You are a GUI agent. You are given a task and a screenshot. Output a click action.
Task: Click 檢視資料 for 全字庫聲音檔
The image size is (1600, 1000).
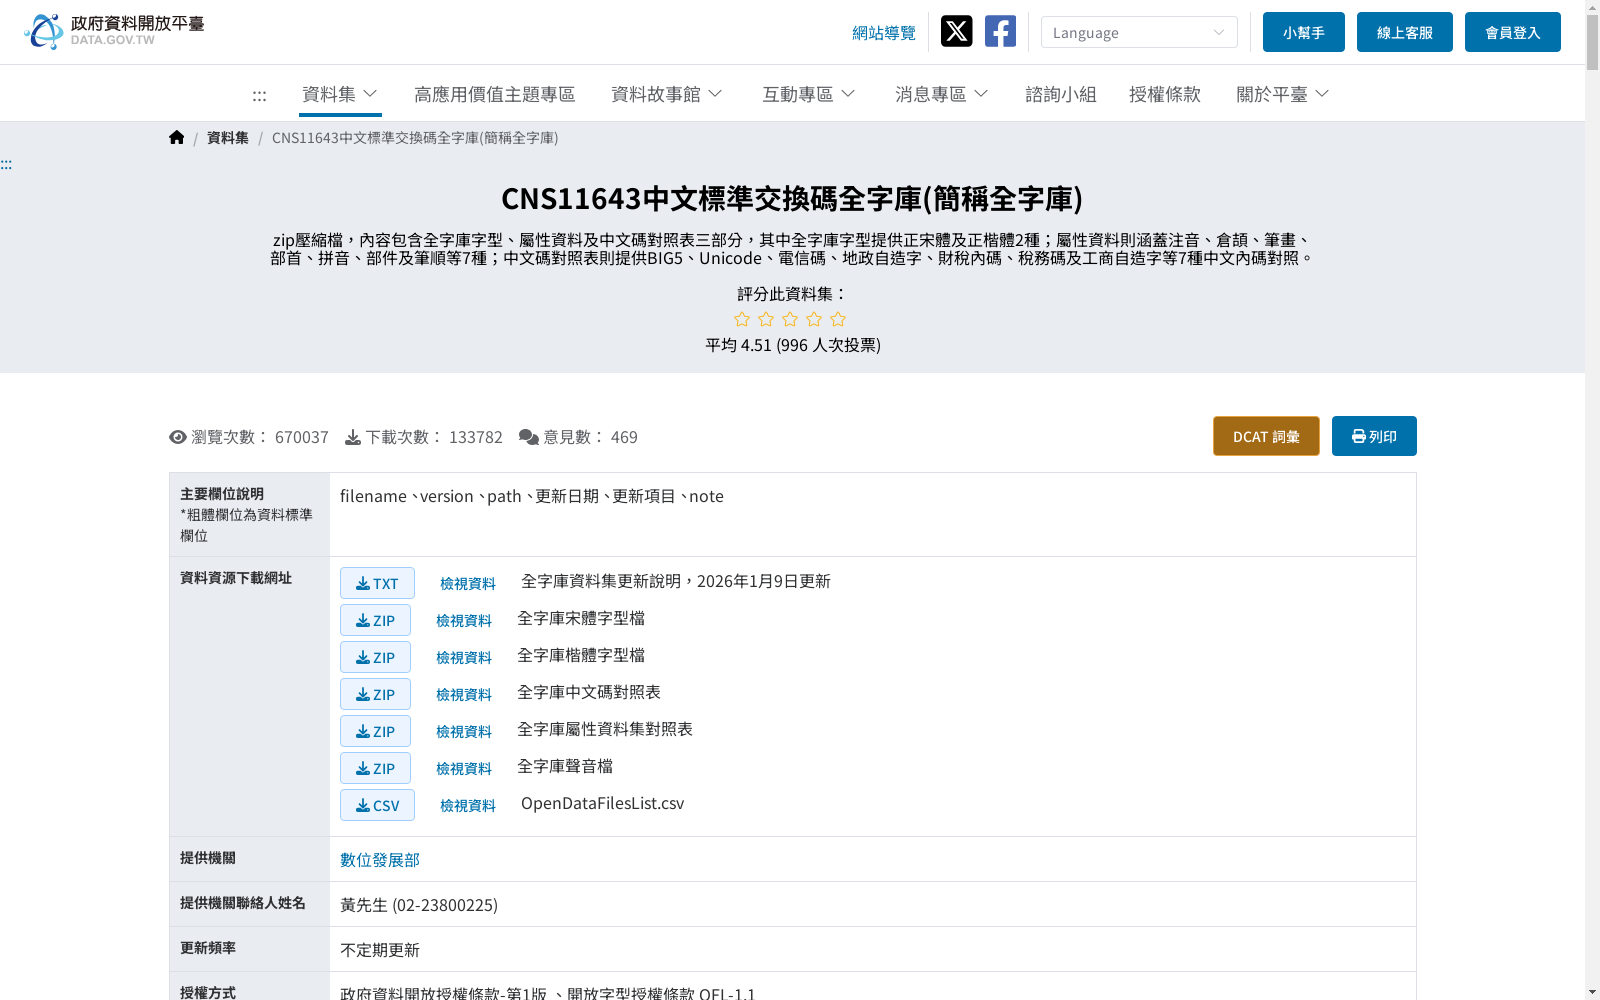tap(464, 768)
